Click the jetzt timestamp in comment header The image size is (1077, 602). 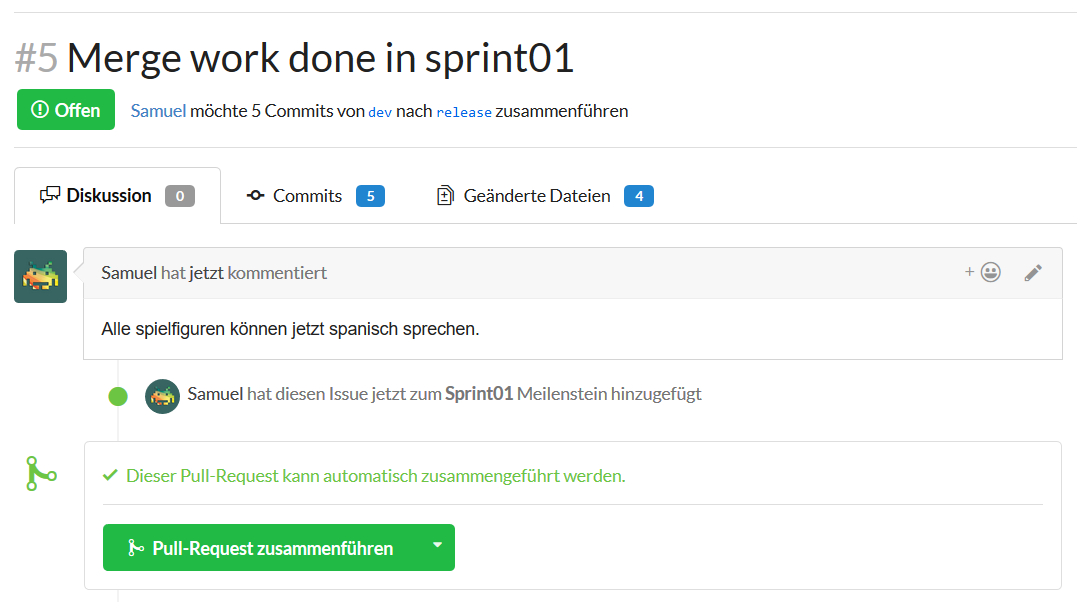(206, 273)
